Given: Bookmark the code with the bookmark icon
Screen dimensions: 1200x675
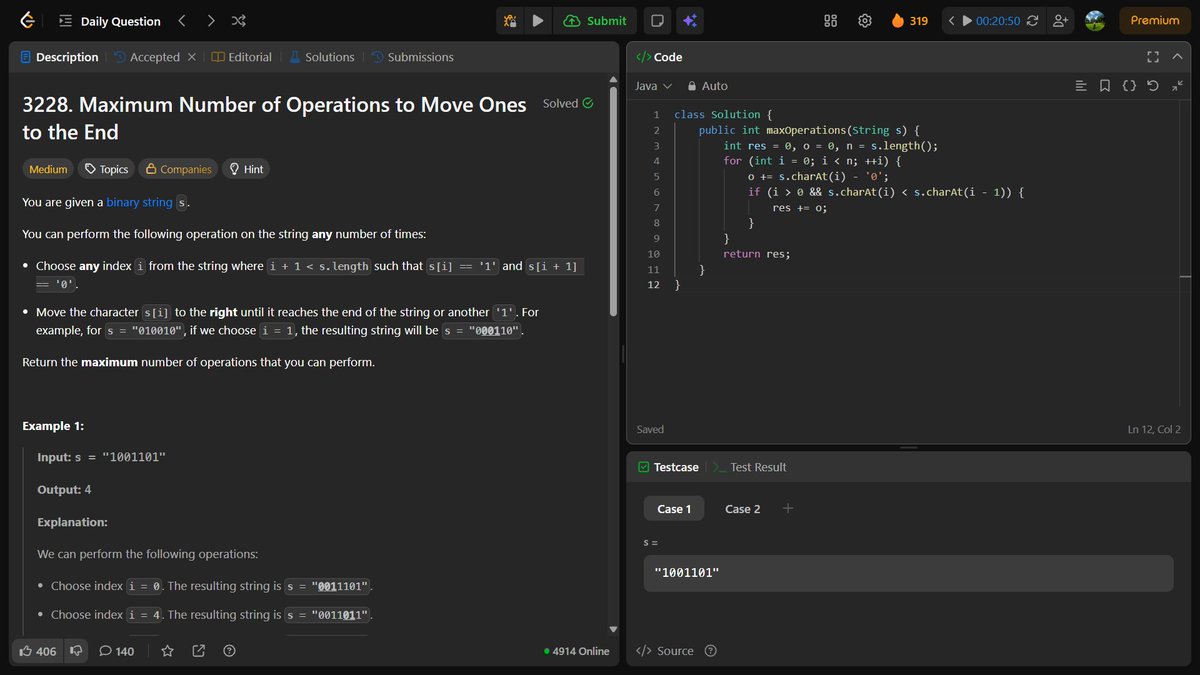Looking at the screenshot, I should [x=1105, y=86].
